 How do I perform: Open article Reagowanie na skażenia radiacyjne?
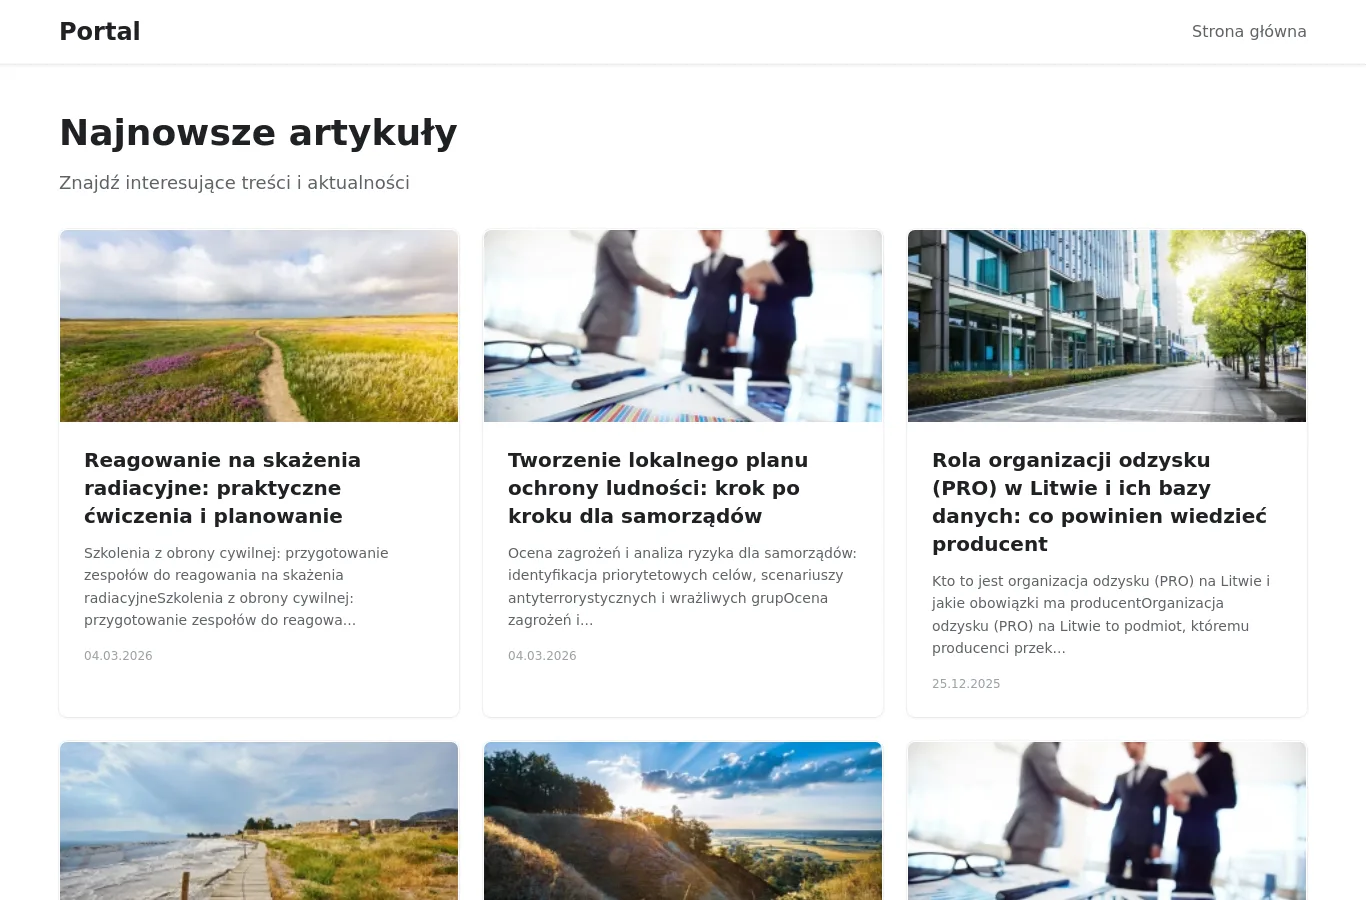pos(222,488)
